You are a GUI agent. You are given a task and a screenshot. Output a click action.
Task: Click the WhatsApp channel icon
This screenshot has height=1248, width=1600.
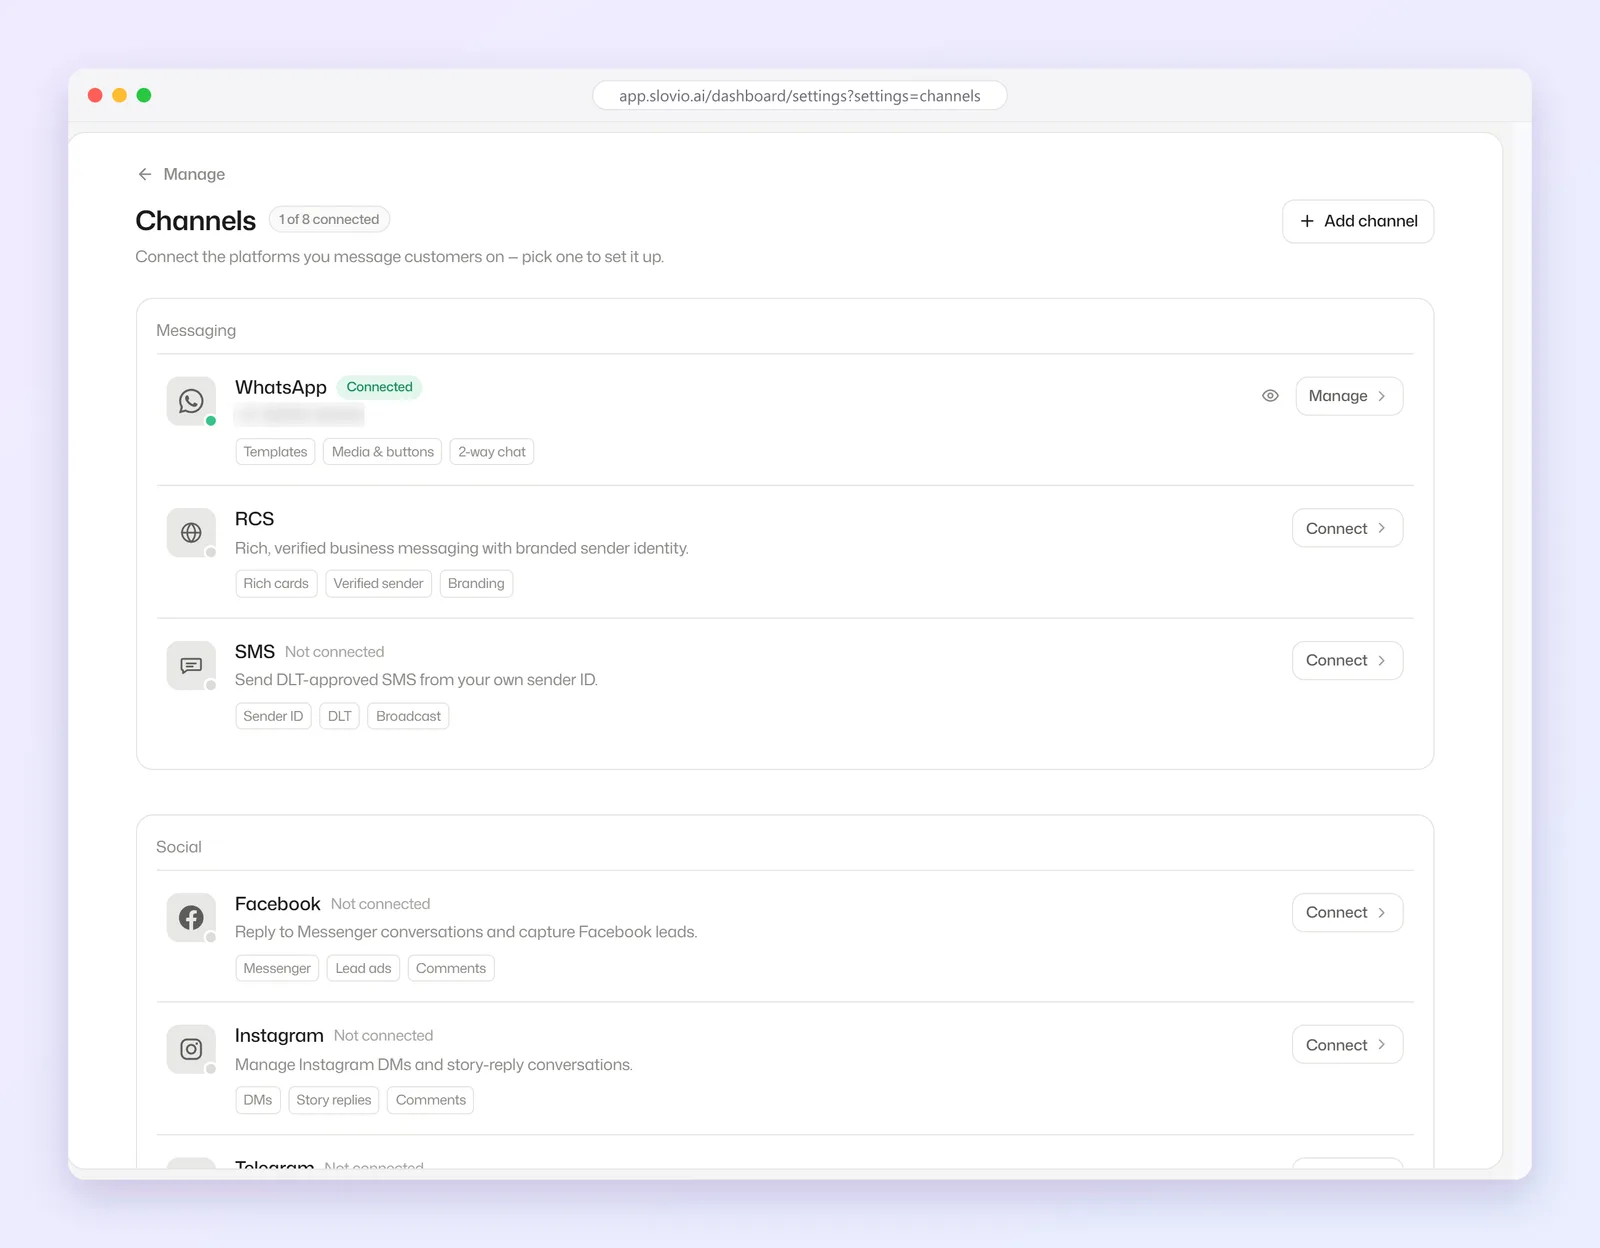click(x=191, y=401)
